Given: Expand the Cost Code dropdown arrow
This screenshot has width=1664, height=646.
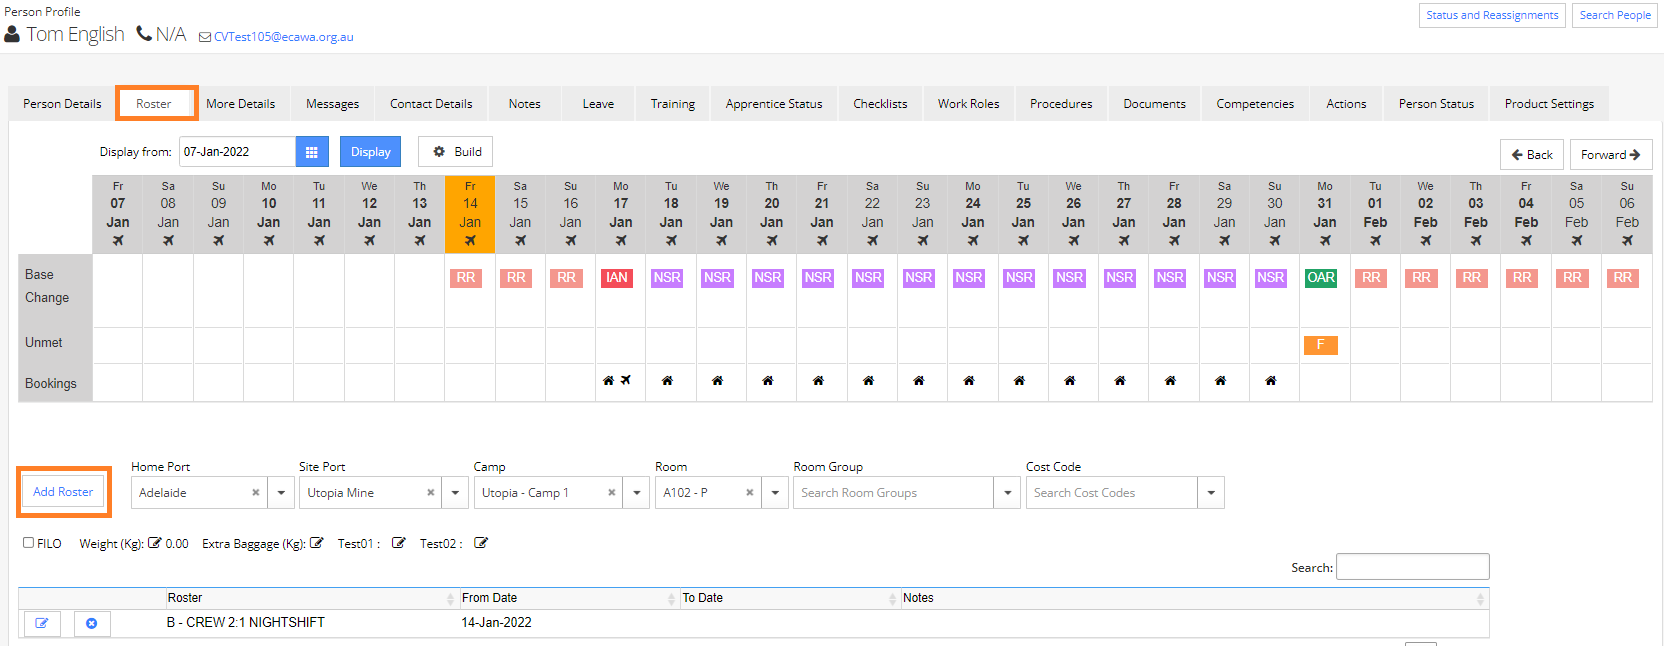Looking at the screenshot, I should [x=1211, y=493].
